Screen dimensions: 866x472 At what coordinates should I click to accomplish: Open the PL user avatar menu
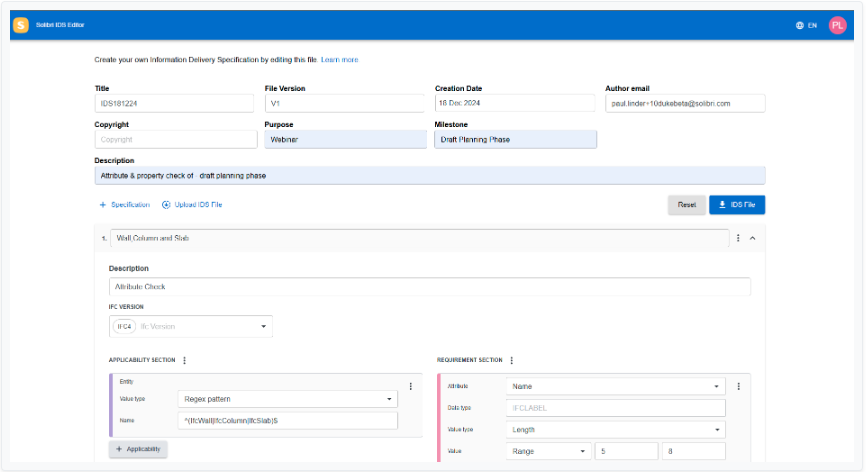coord(837,25)
